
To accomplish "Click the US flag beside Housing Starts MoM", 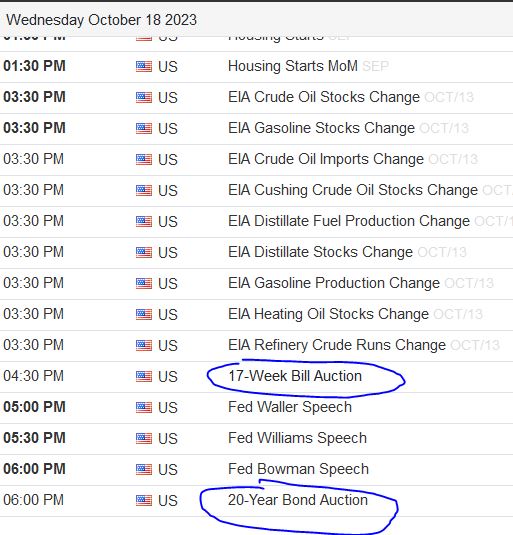I will pos(144,66).
